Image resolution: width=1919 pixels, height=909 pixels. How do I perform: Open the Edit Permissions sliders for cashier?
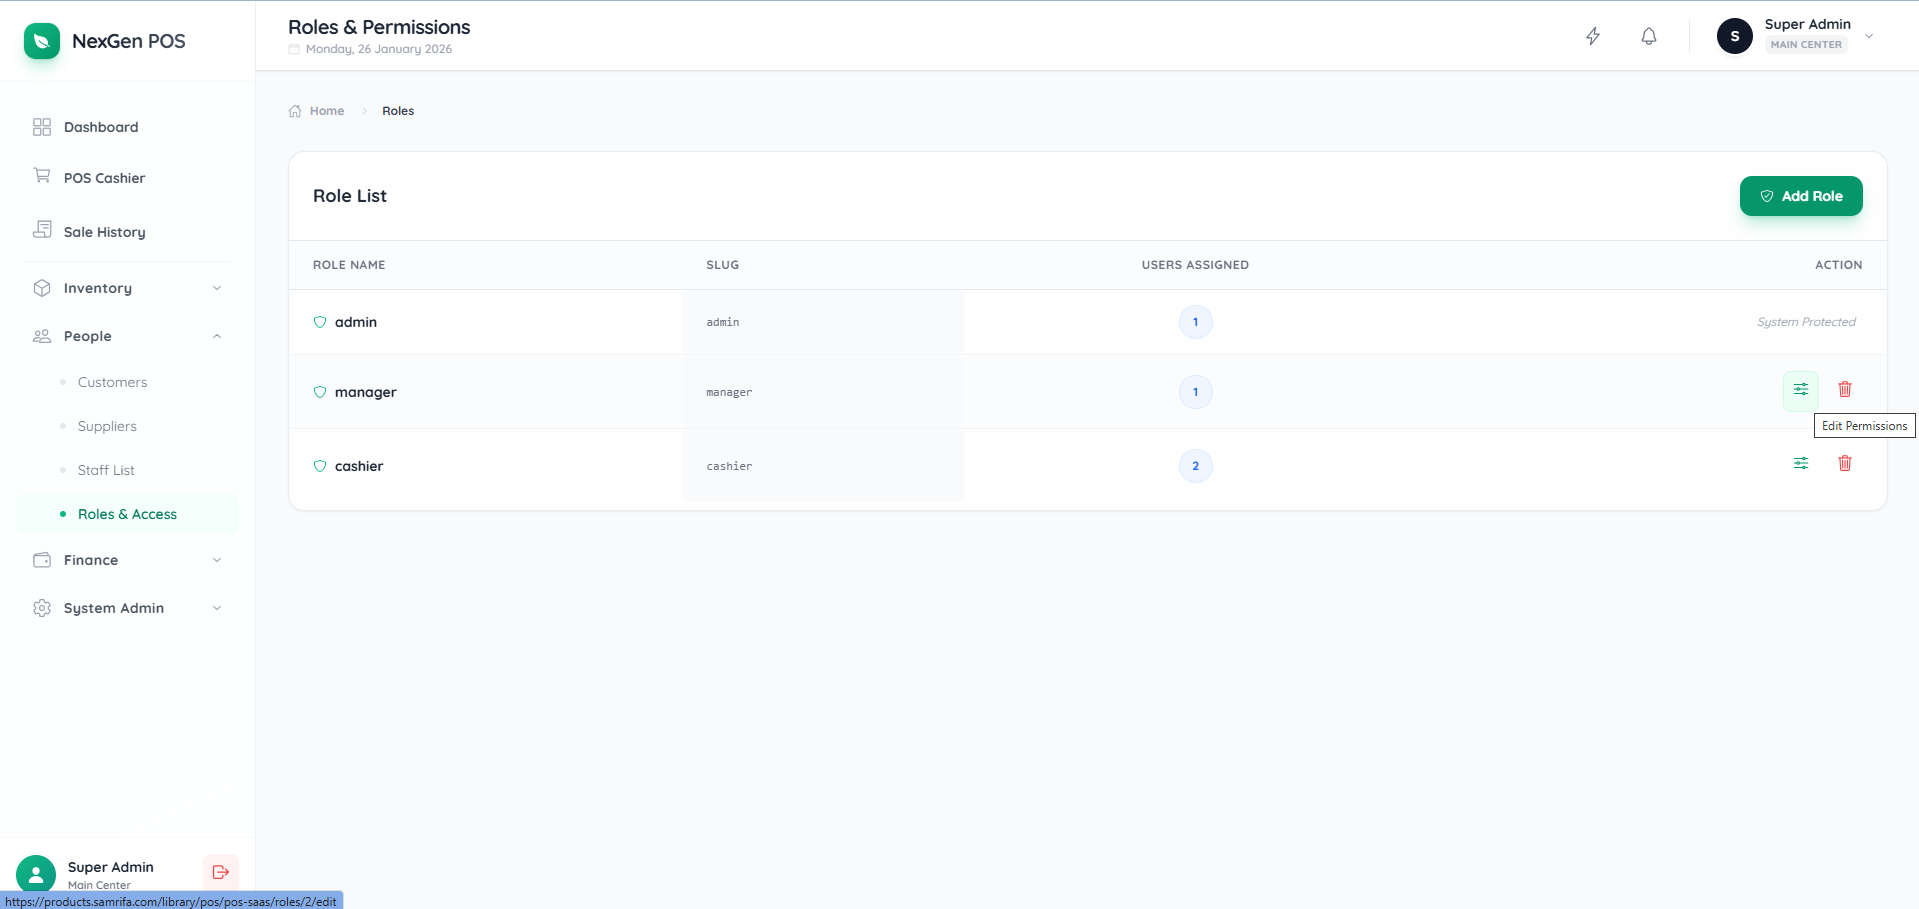click(1800, 463)
